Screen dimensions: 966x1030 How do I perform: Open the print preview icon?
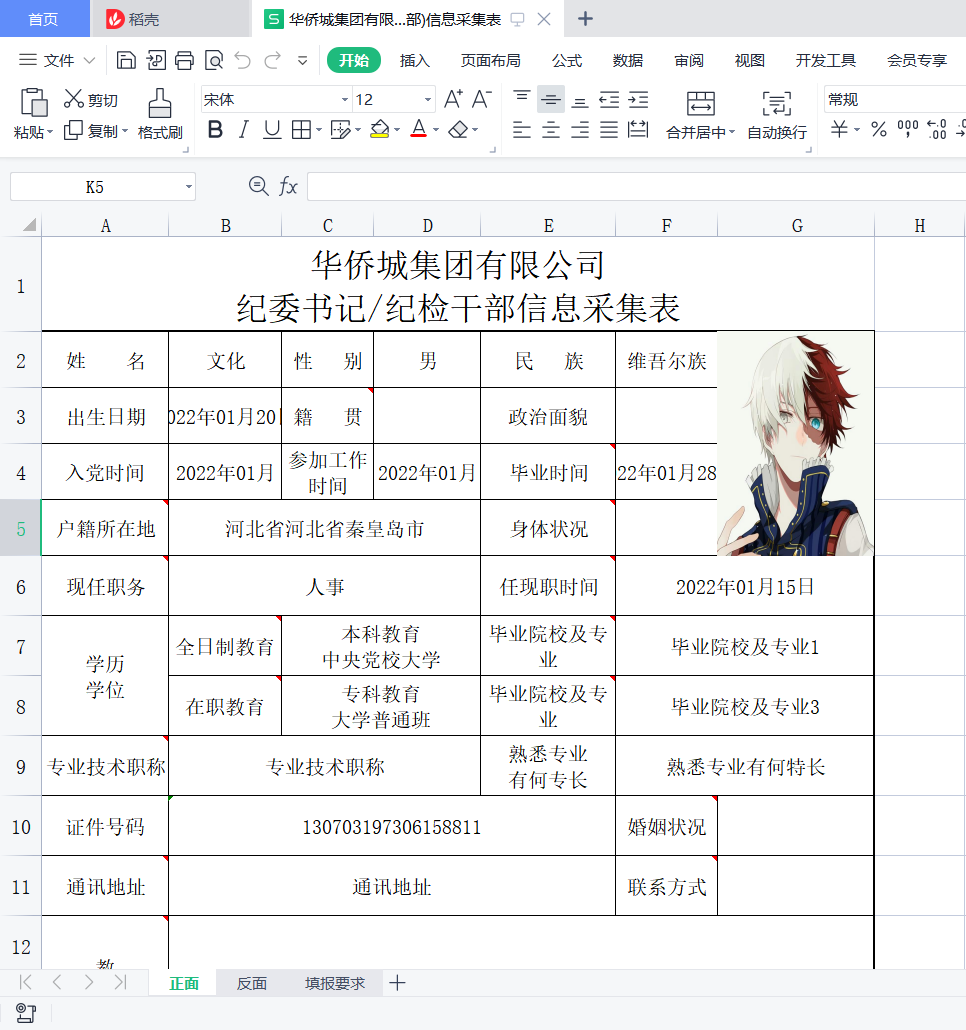click(213, 60)
